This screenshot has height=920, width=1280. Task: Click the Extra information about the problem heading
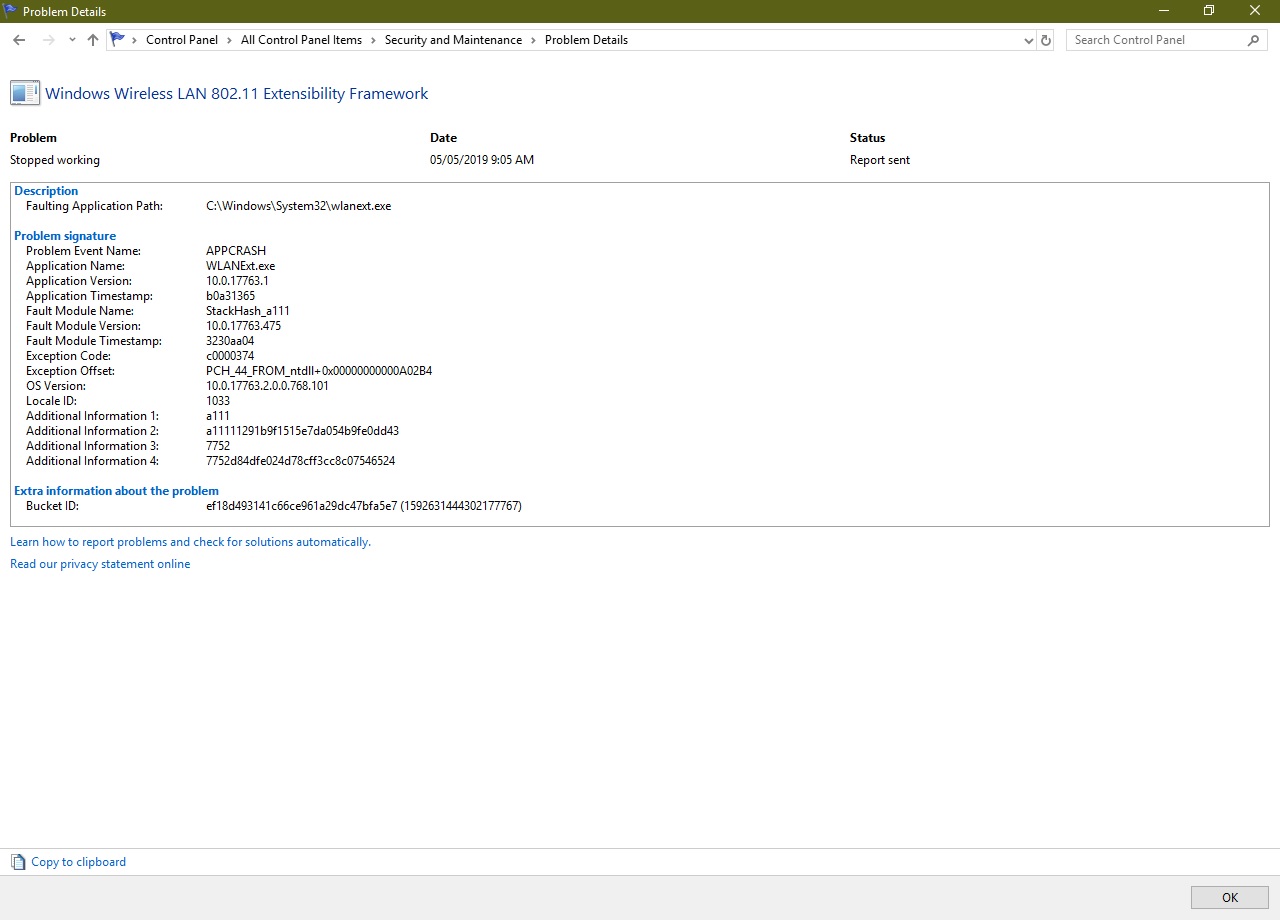[x=116, y=491]
